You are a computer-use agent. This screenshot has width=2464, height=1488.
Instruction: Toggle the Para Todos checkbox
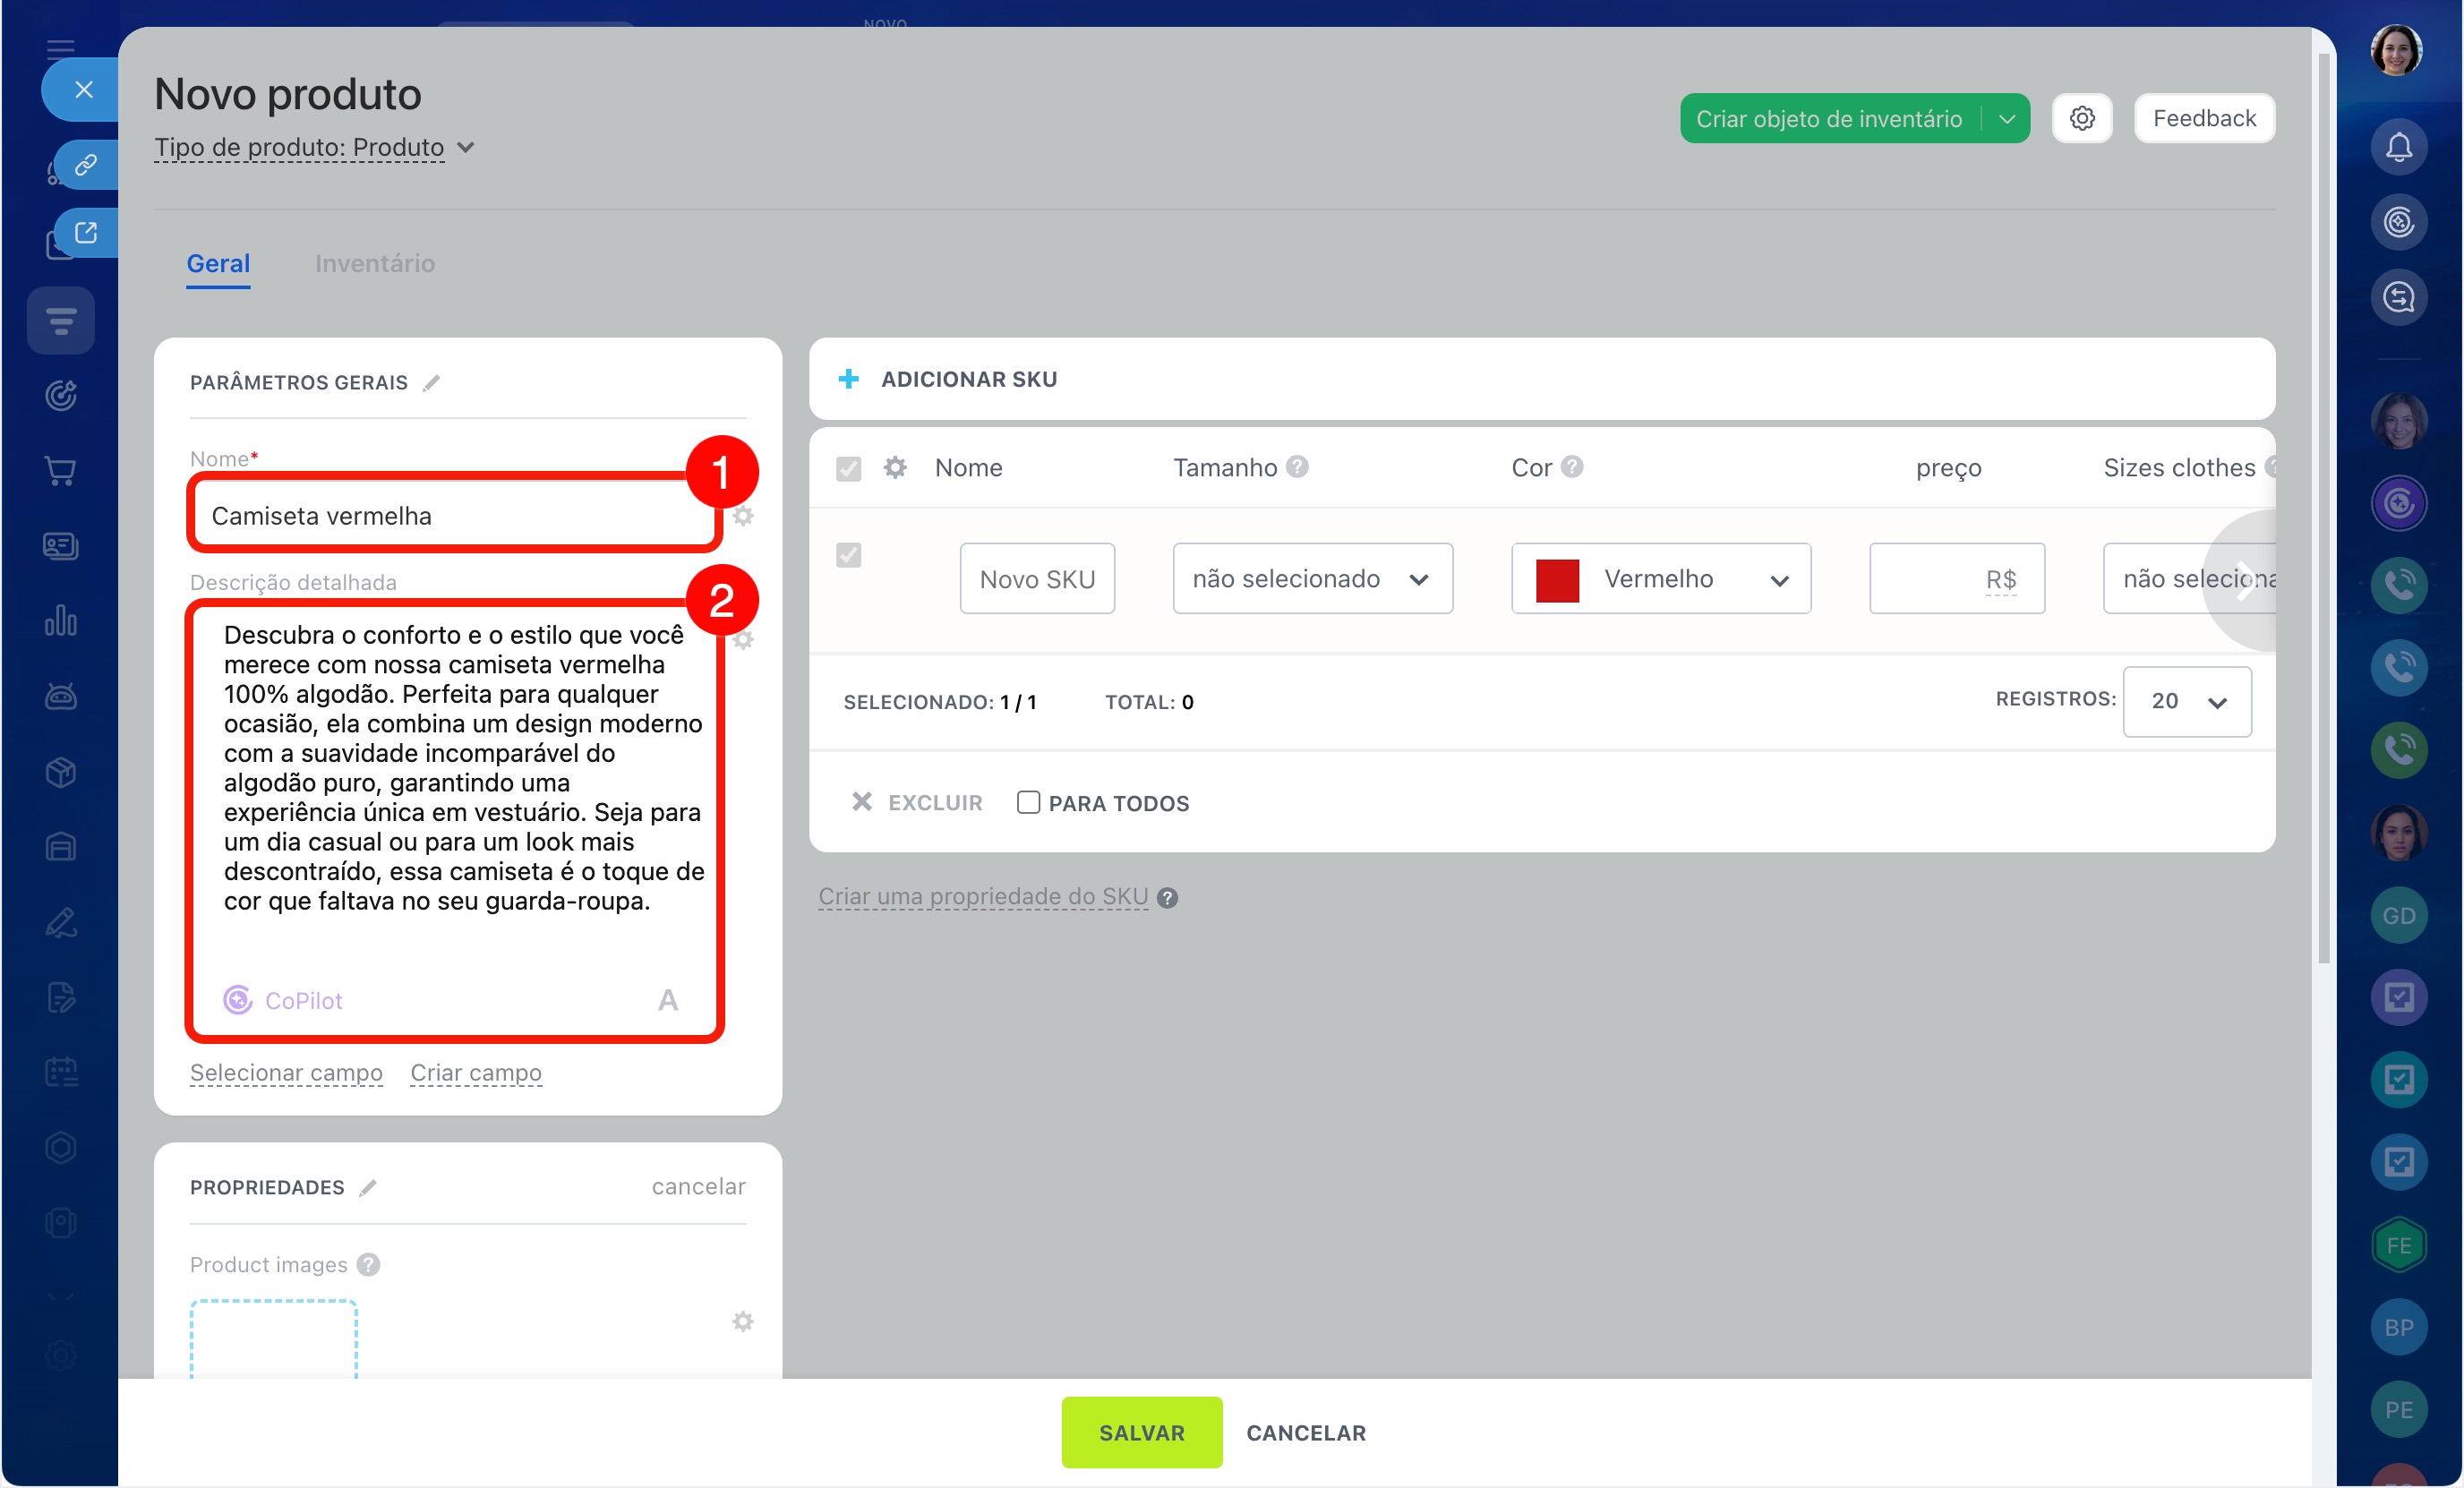[1028, 802]
